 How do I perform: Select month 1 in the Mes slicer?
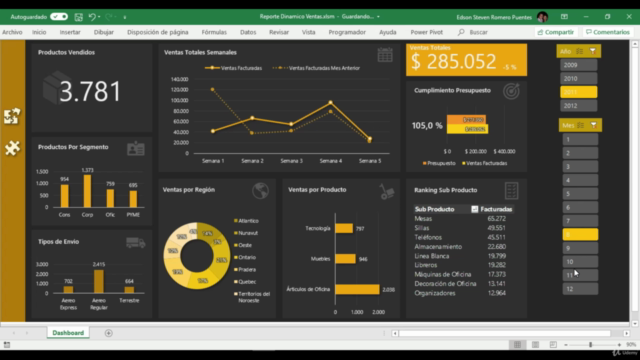point(580,139)
